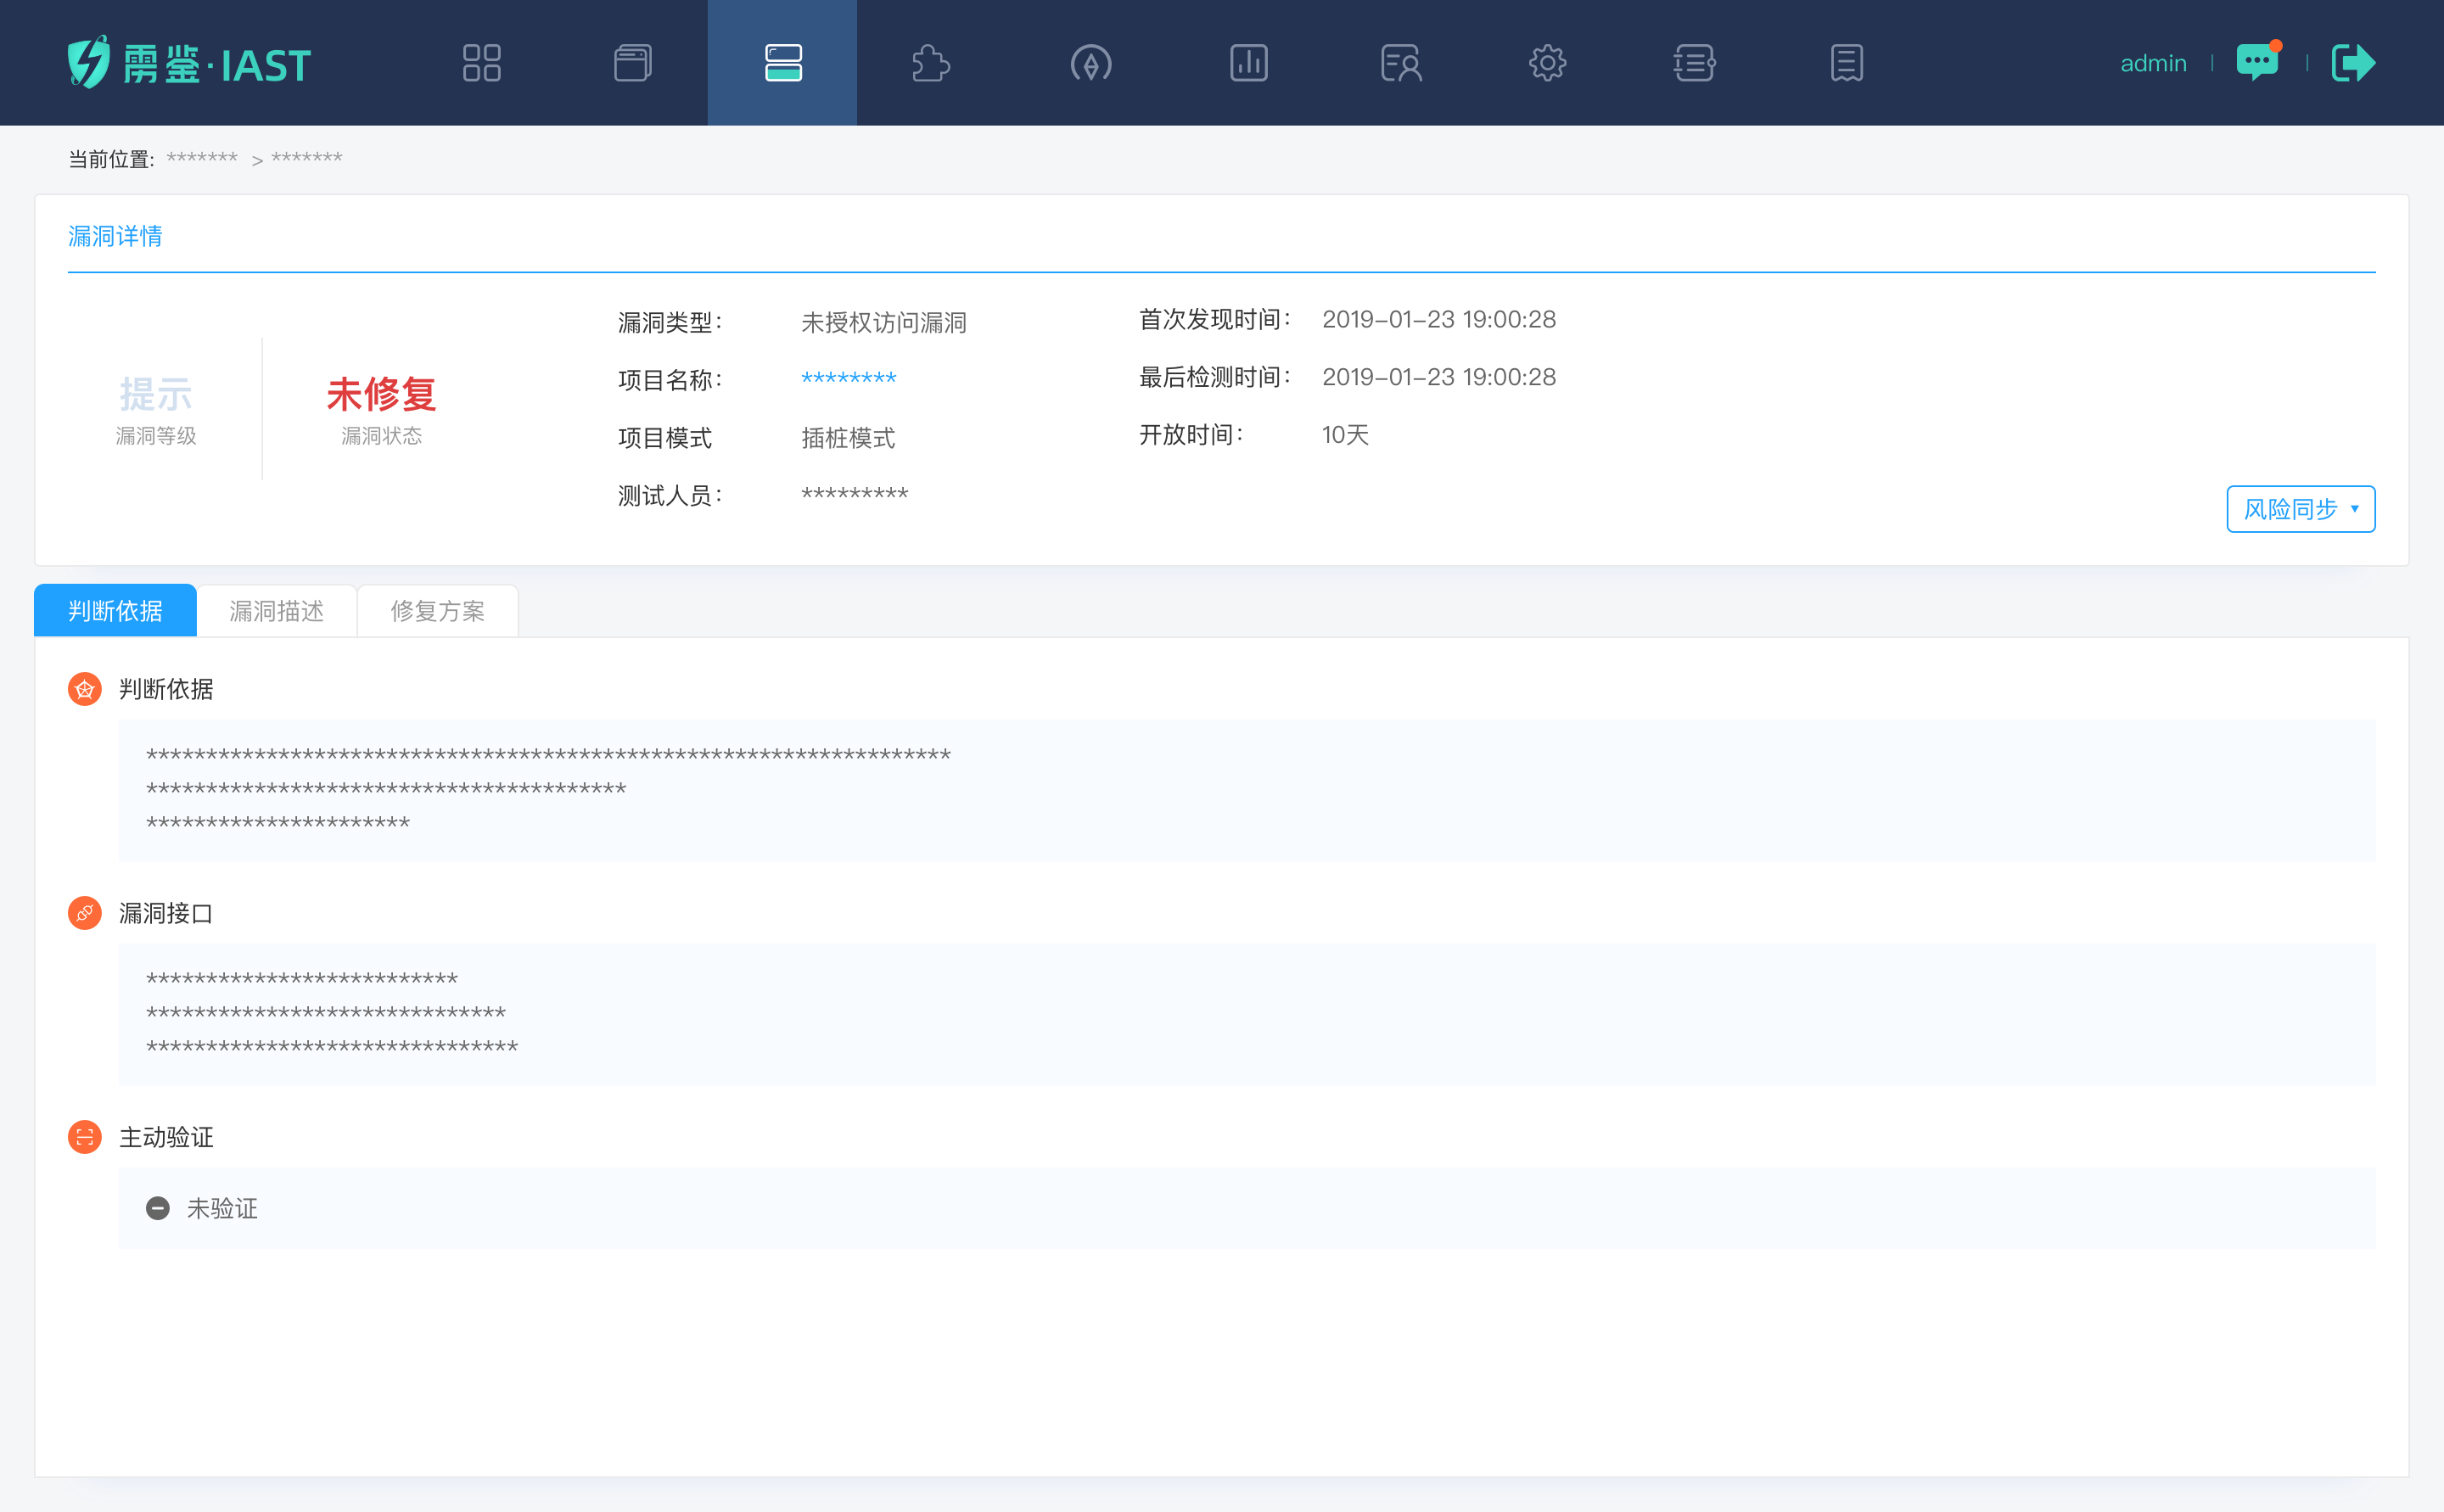Open the messages chat bubble icon
Image resolution: width=2444 pixels, height=1512 pixels.
tap(2258, 61)
